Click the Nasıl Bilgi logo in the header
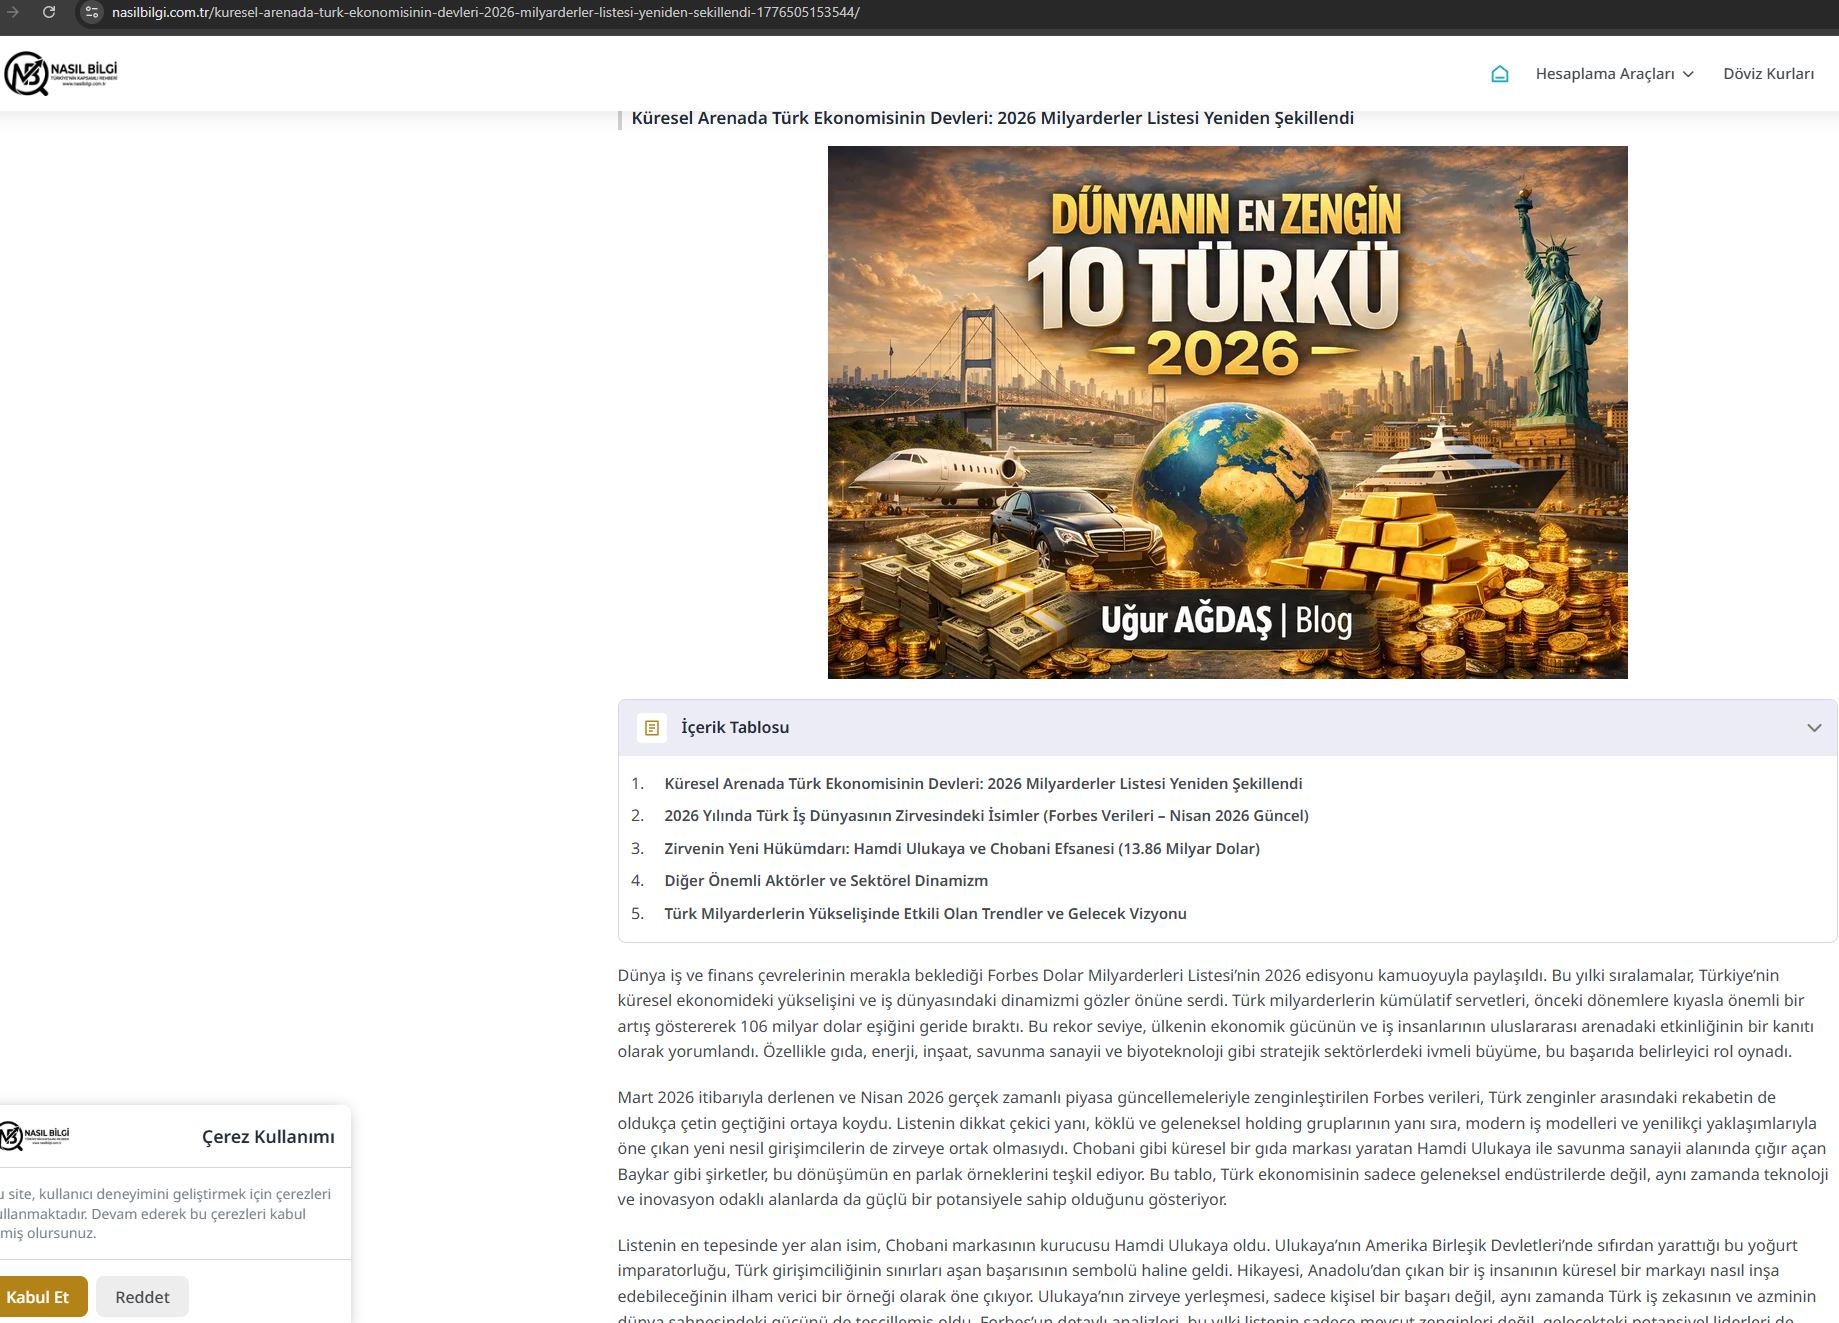The height and width of the screenshot is (1323, 1839). coord(61,73)
